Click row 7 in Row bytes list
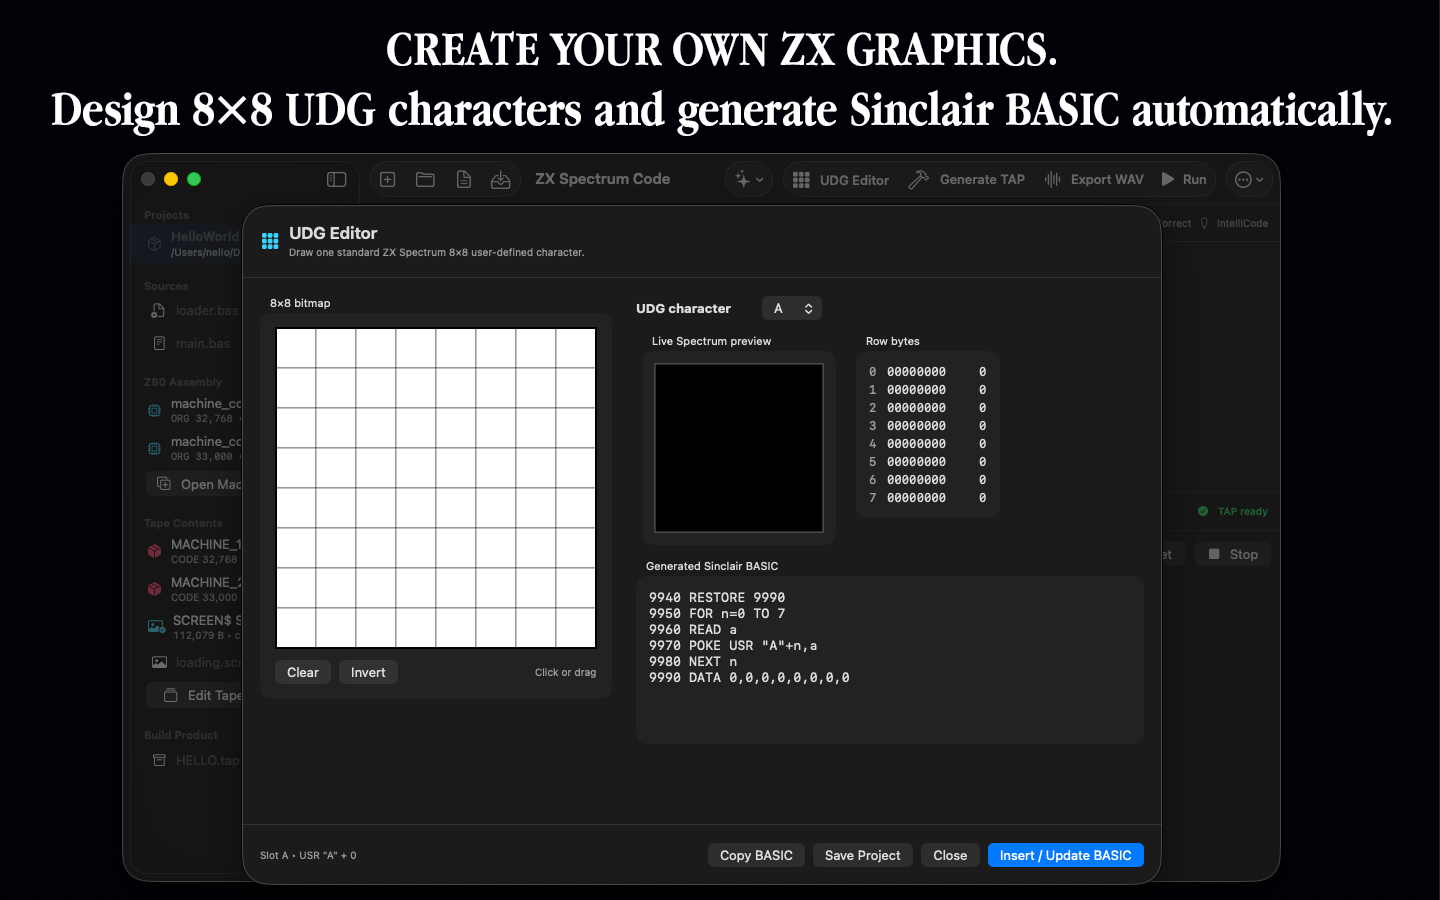Viewport: 1440px width, 900px height. pyautogui.click(x=928, y=498)
